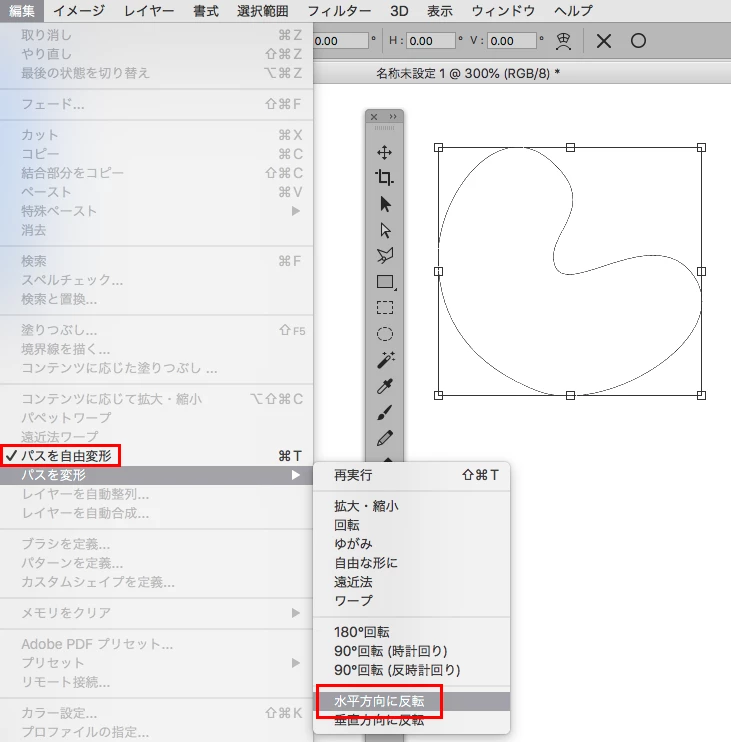
Task: Choose 垂直方向に反転 to flip vertically
Action: click(412, 720)
